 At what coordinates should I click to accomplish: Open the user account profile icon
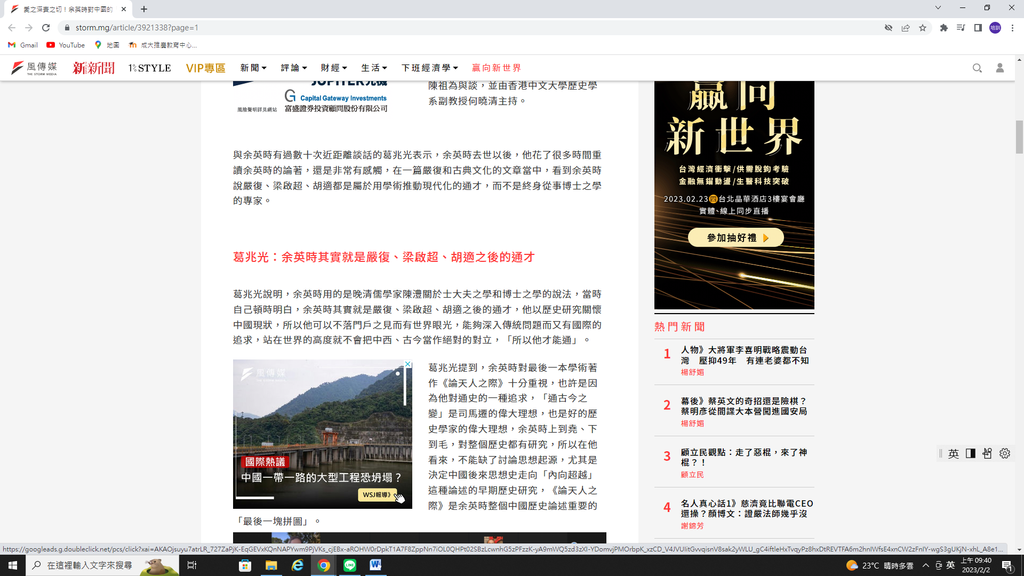pyautogui.click(x=999, y=68)
